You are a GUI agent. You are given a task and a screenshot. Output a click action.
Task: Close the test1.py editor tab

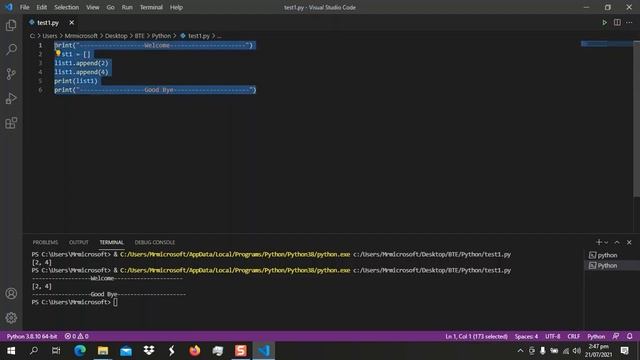coord(71,22)
